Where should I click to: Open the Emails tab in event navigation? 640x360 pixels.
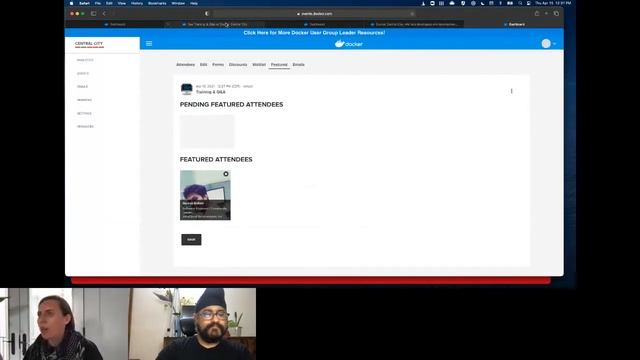pos(298,64)
